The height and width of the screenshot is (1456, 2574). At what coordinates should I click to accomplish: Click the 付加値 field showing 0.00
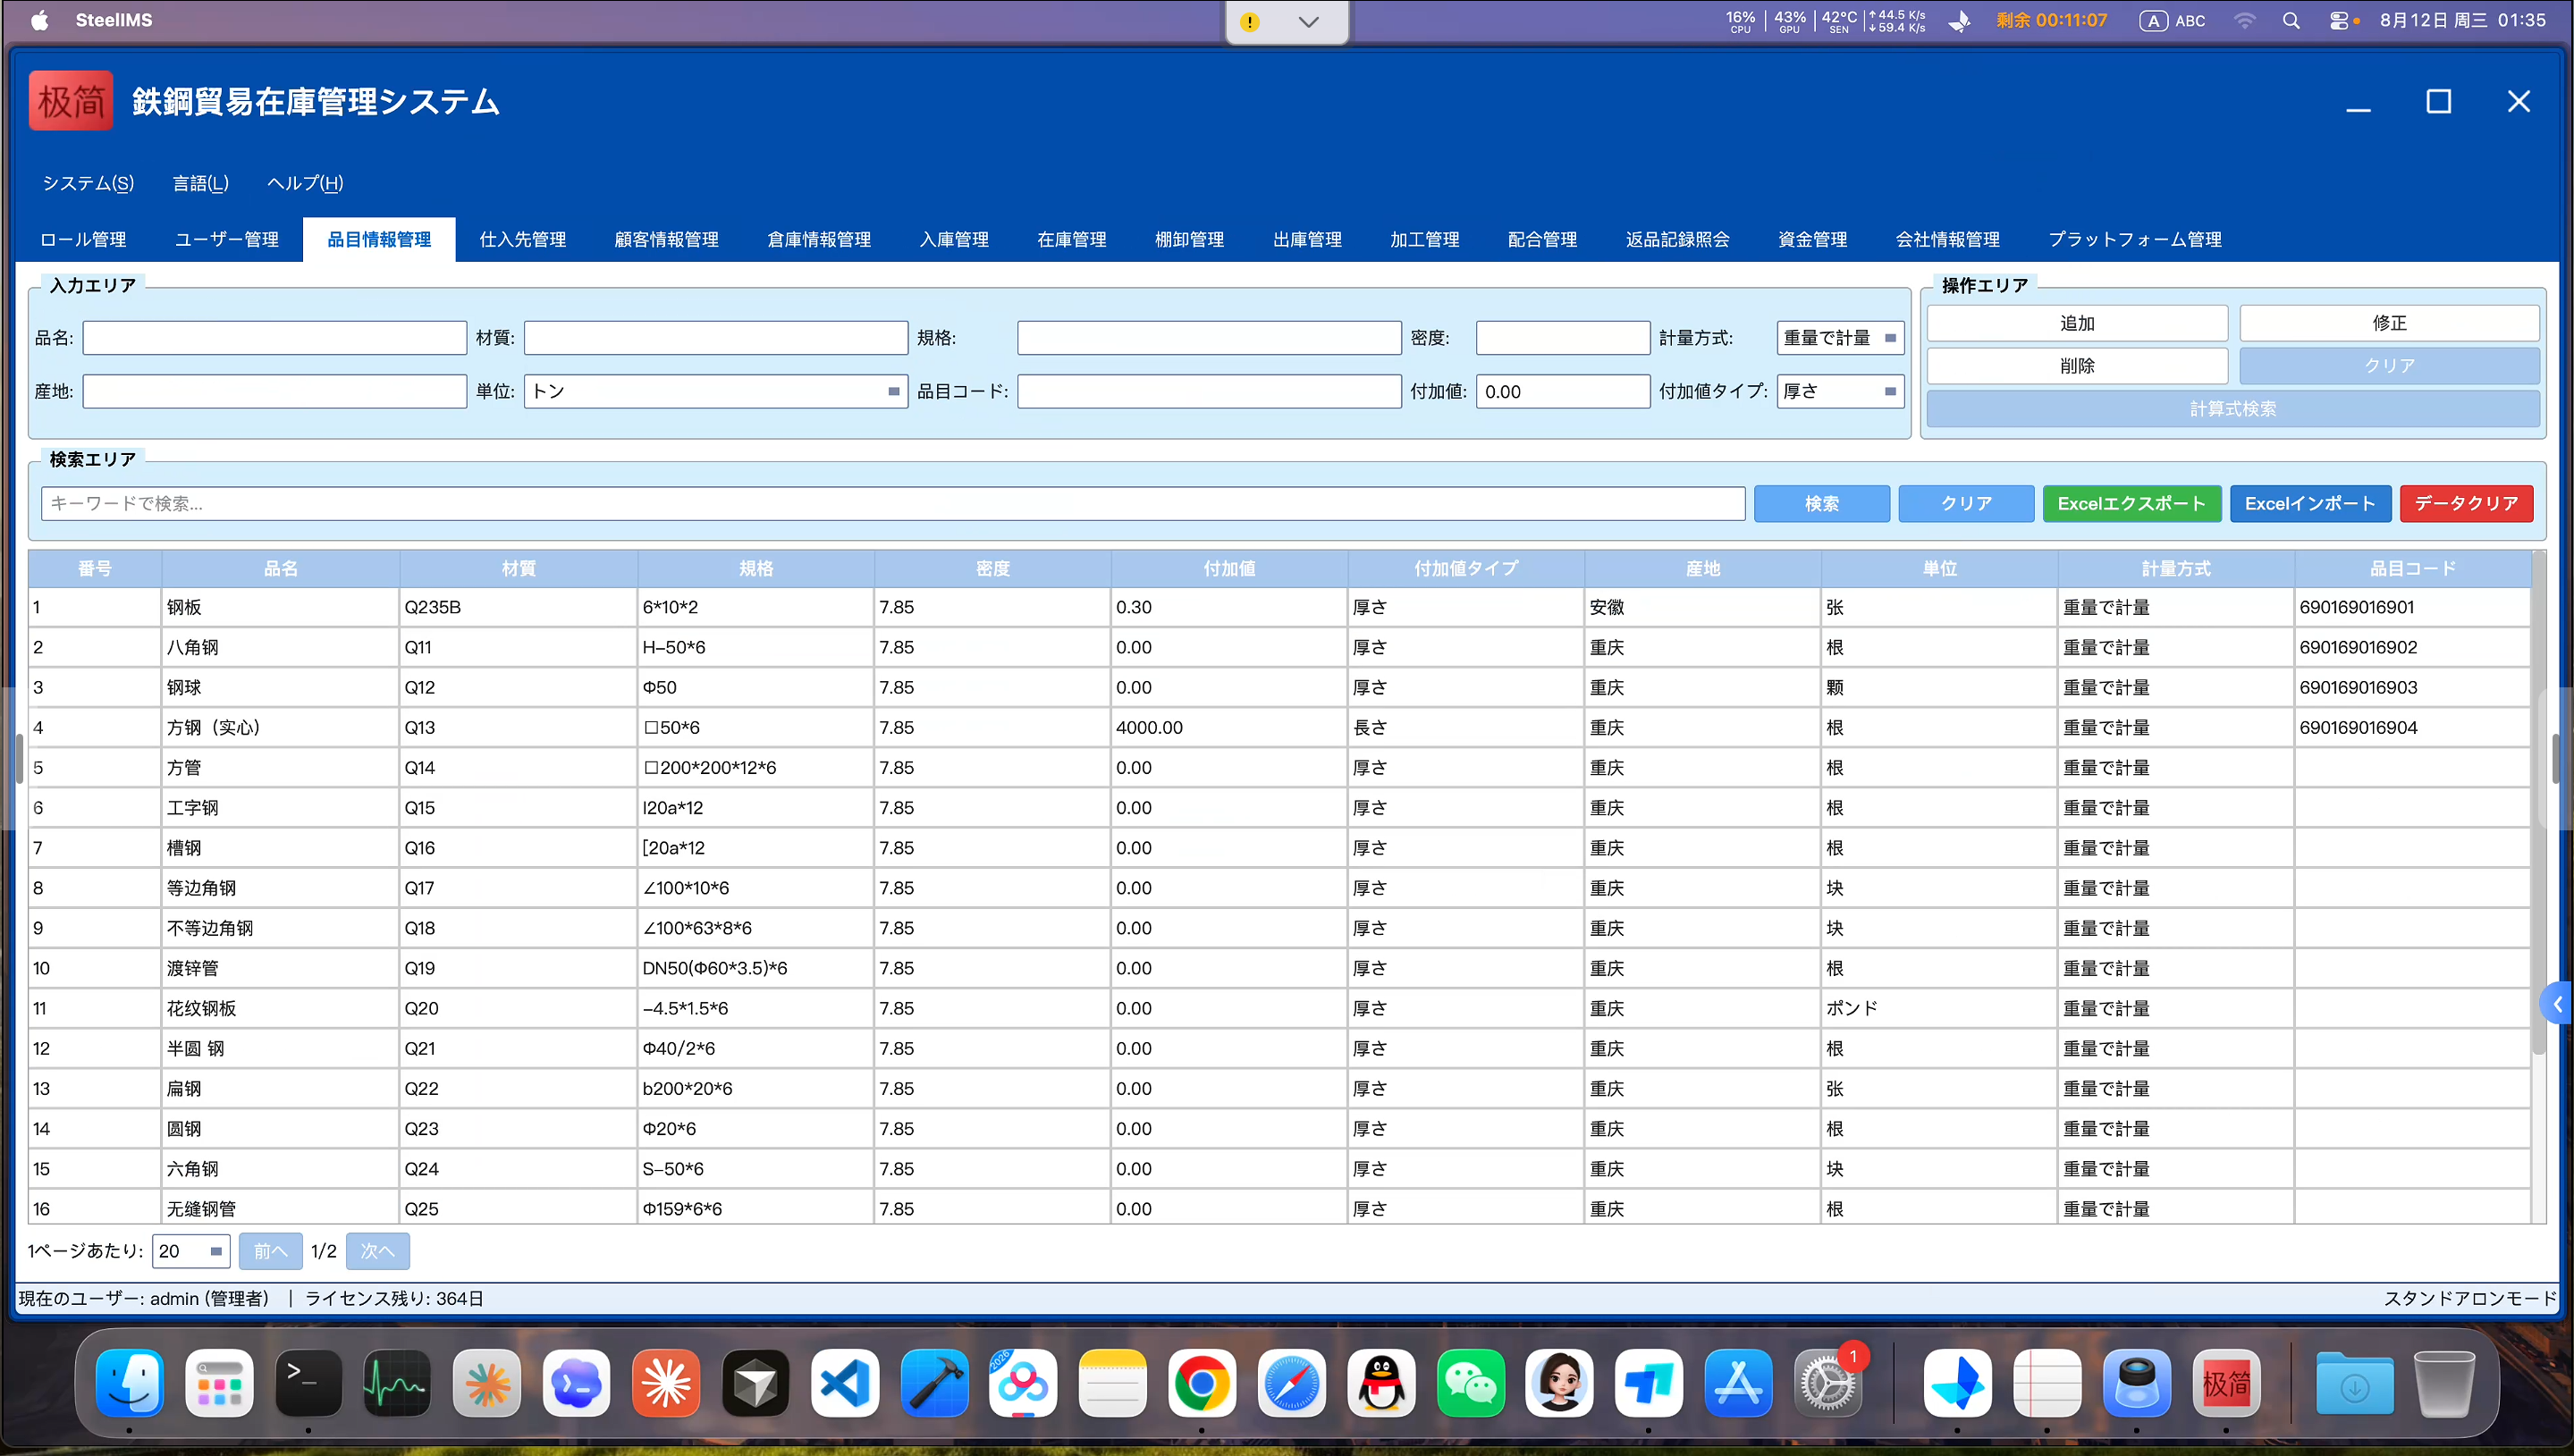click(1563, 391)
